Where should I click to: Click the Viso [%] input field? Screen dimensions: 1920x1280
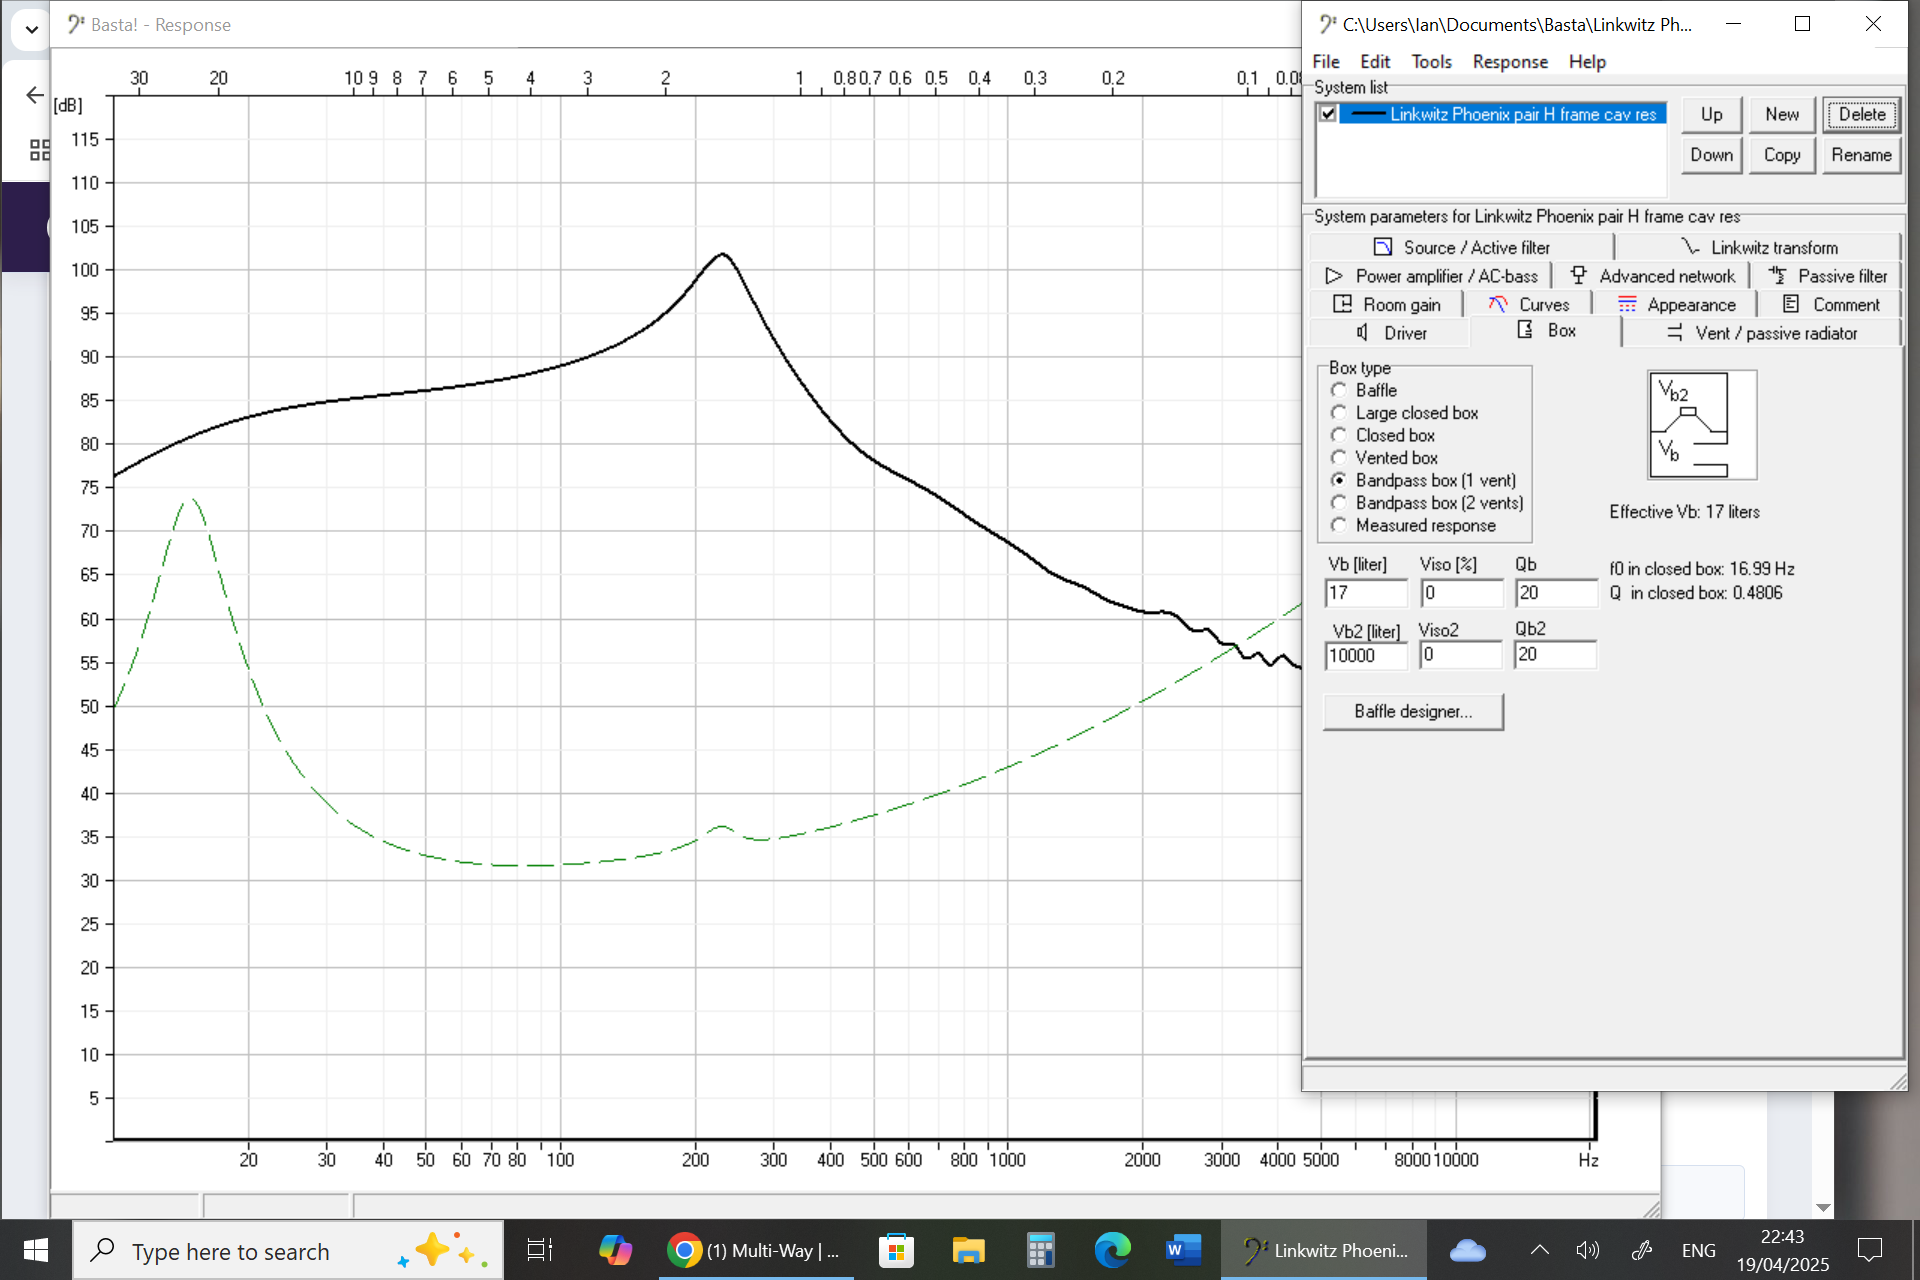[1461, 593]
